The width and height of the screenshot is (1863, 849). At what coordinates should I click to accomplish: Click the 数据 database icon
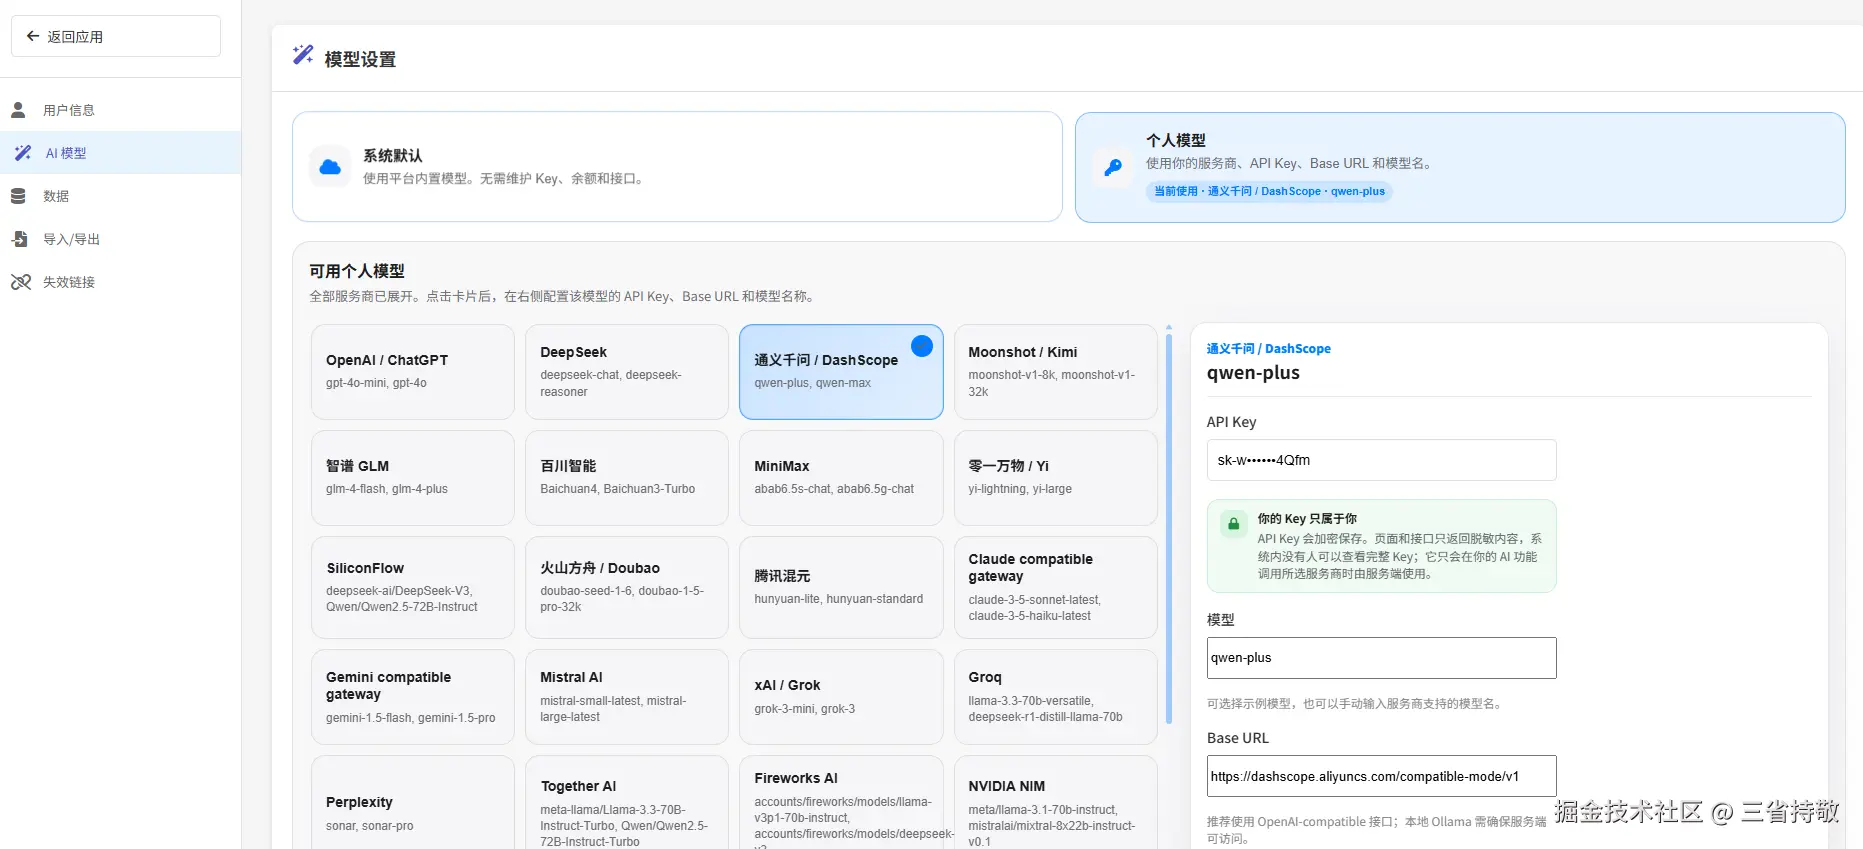tap(18, 196)
